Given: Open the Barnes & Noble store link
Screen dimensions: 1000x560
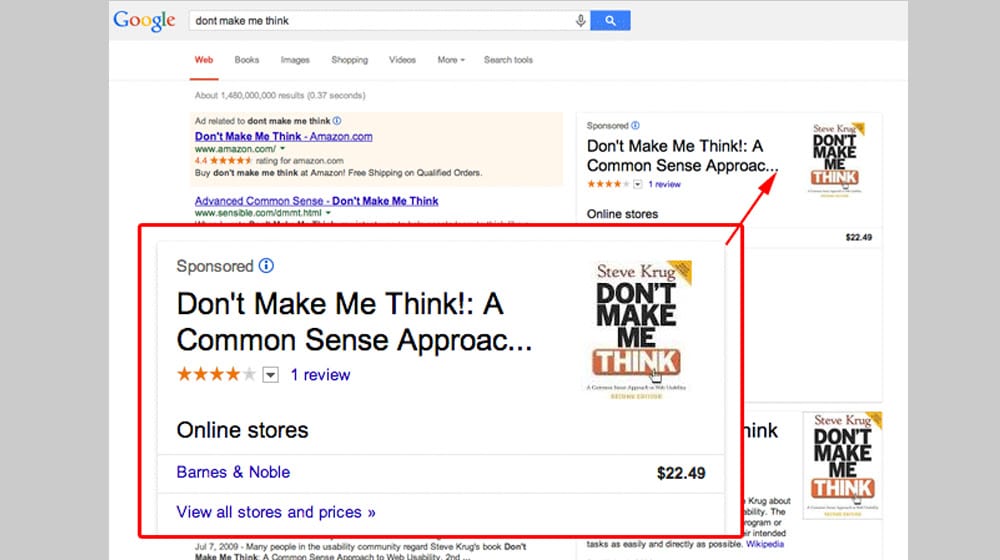Looking at the screenshot, I should coord(233,472).
